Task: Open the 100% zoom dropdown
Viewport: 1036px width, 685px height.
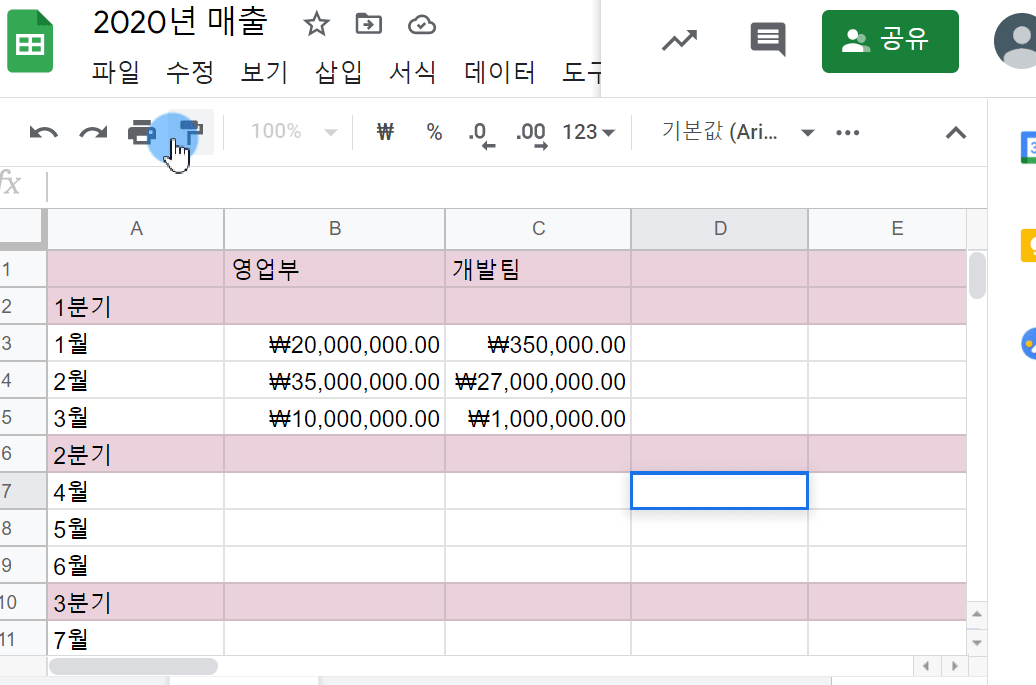Action: [293, 131]
